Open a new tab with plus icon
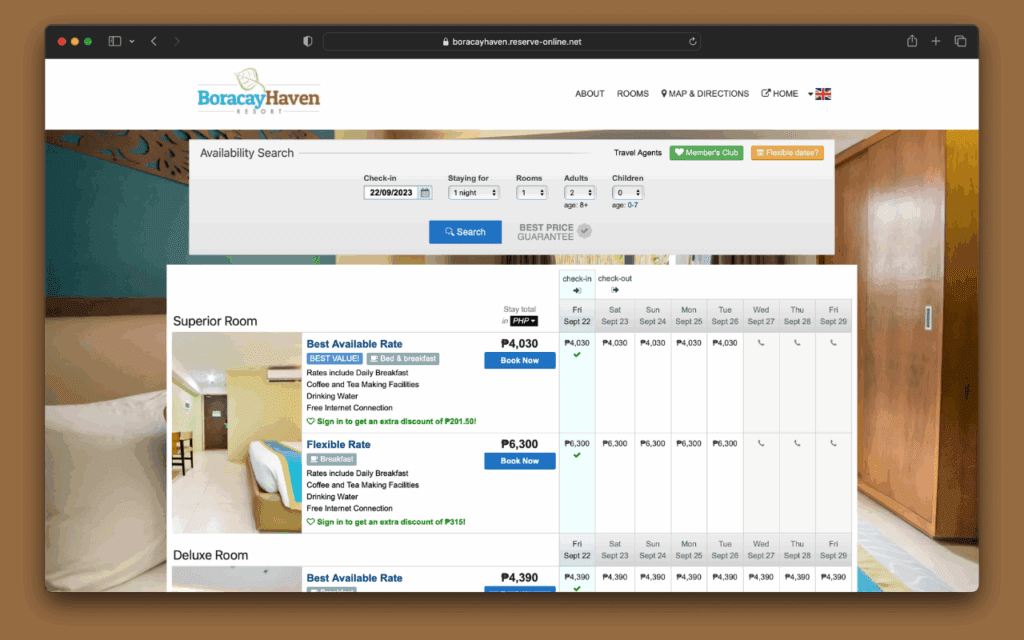Viewport: 1024px width, 640px height. (x=936, y=41)
